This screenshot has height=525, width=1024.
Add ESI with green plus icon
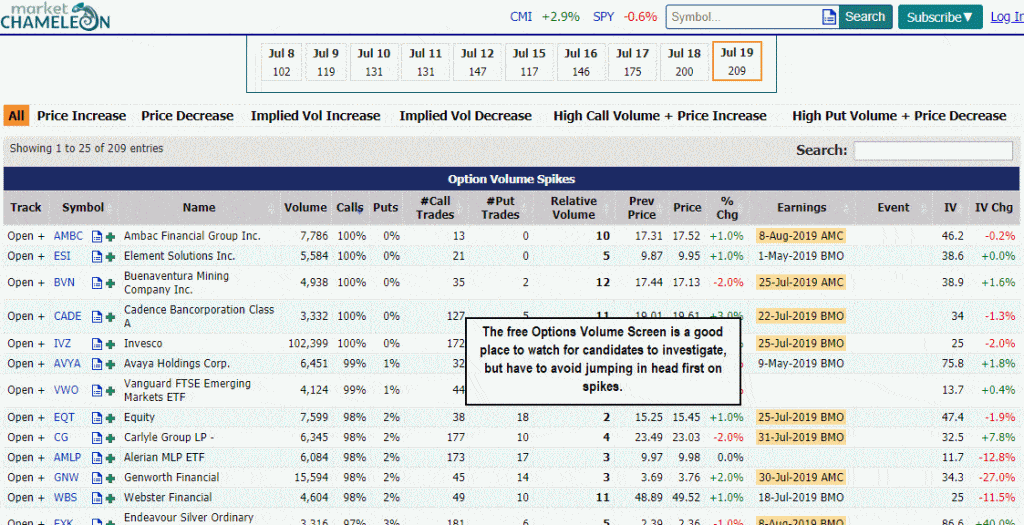[110, 257]
